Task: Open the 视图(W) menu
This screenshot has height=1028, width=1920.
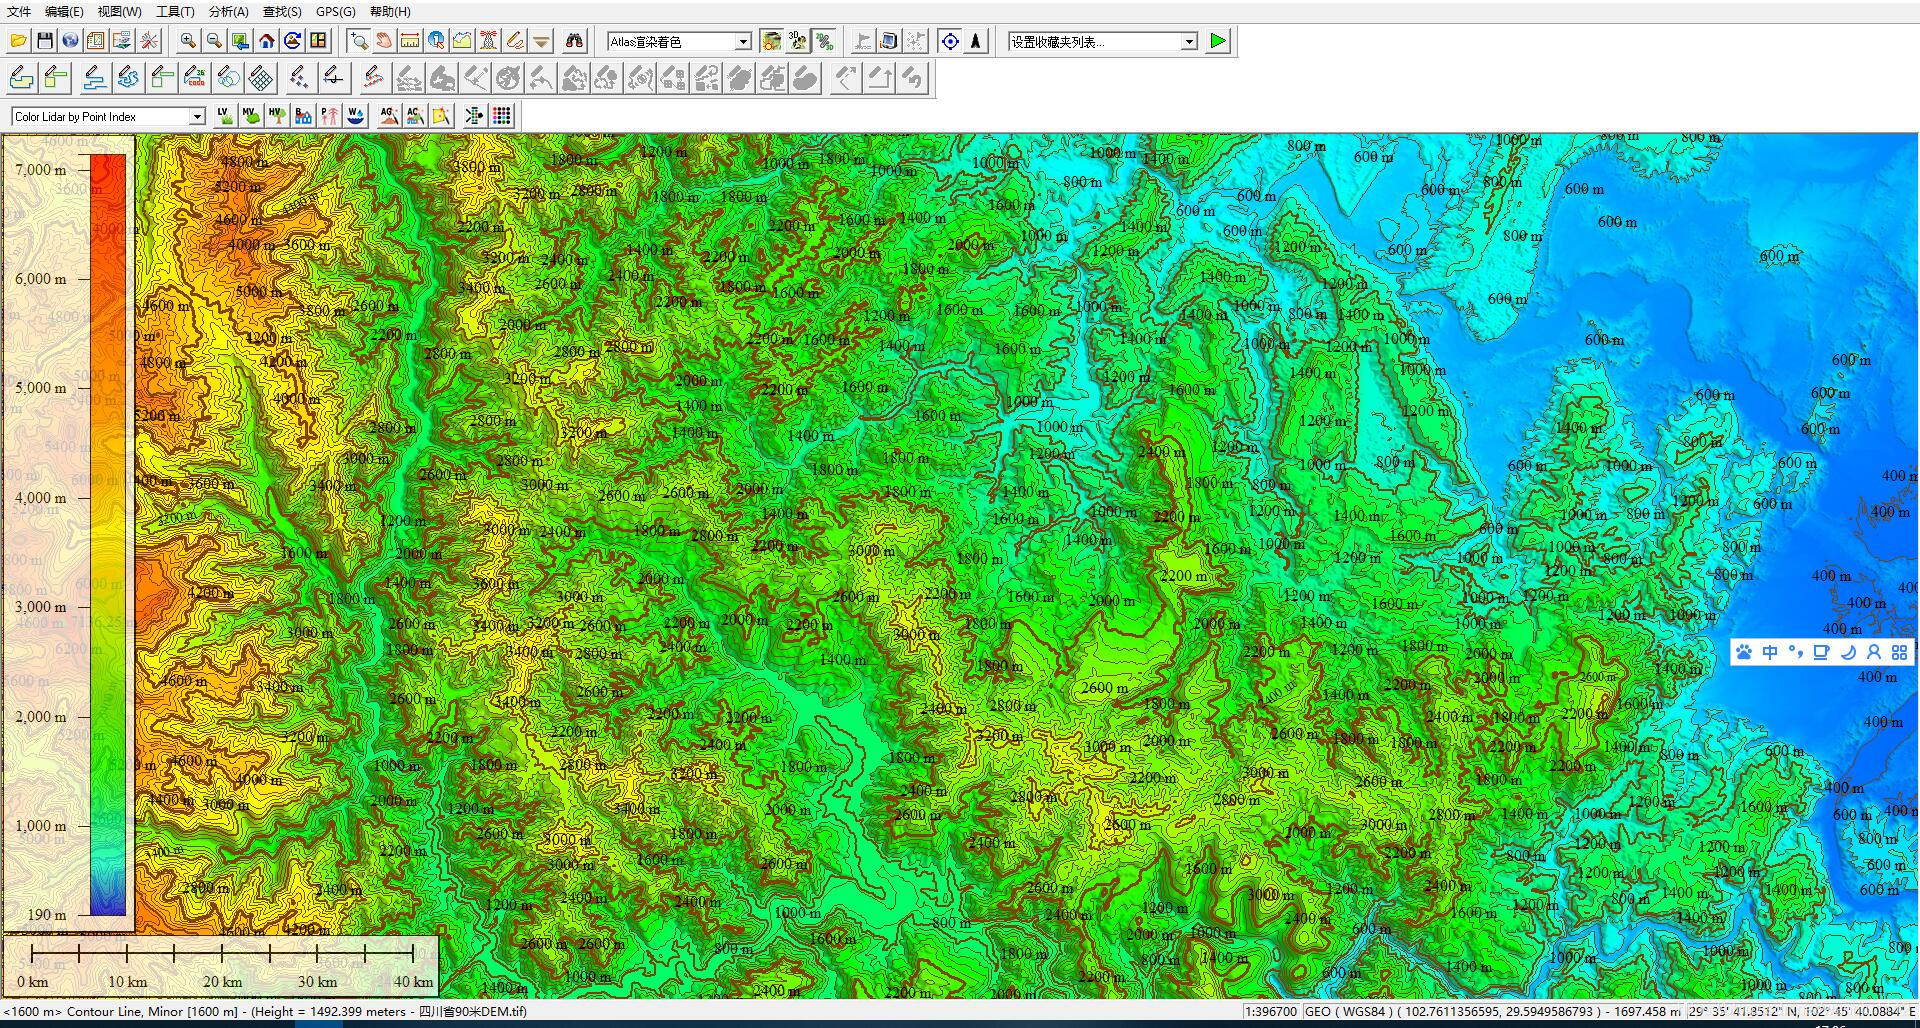Action: tap(119, 11)
